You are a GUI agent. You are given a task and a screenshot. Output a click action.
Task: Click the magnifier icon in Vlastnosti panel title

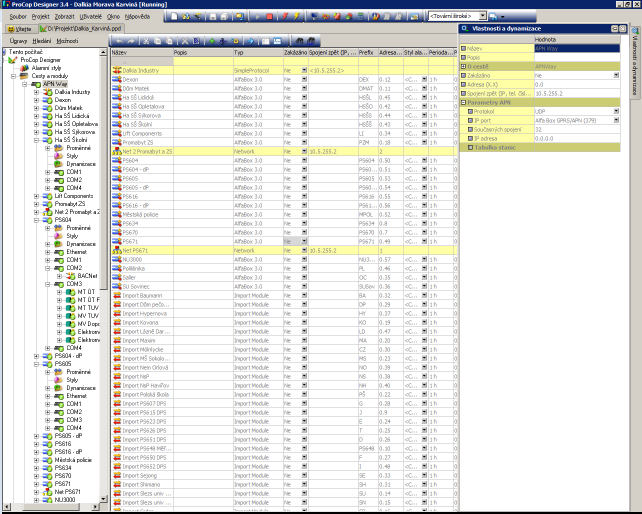click(465, 29)
